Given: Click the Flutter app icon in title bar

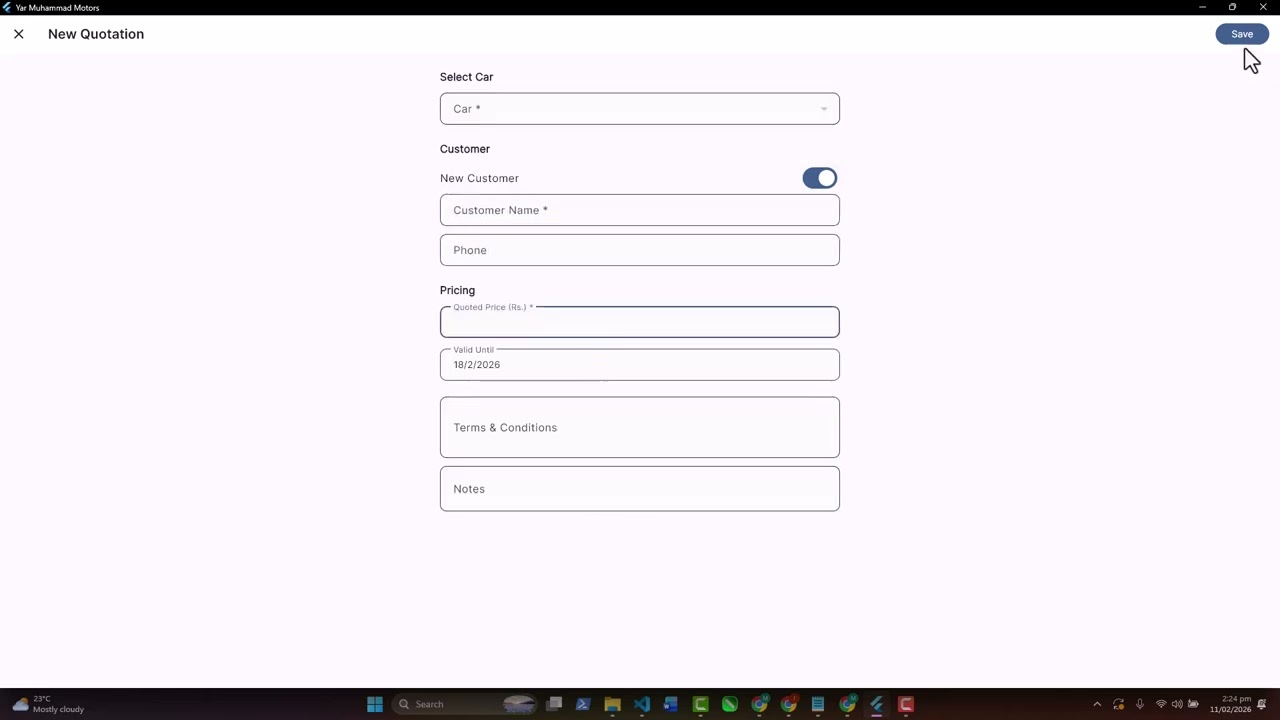Looking at the screenshot, I should tap(8, 7).
